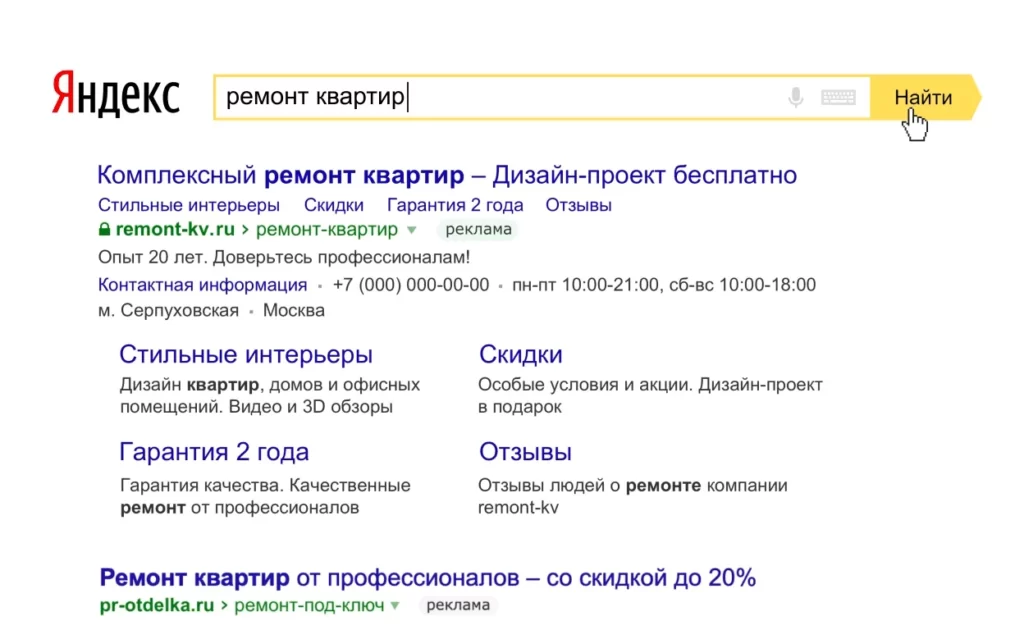Click the Найти search button
Screen dimensions: 1024x630
[x=923, y=97]
